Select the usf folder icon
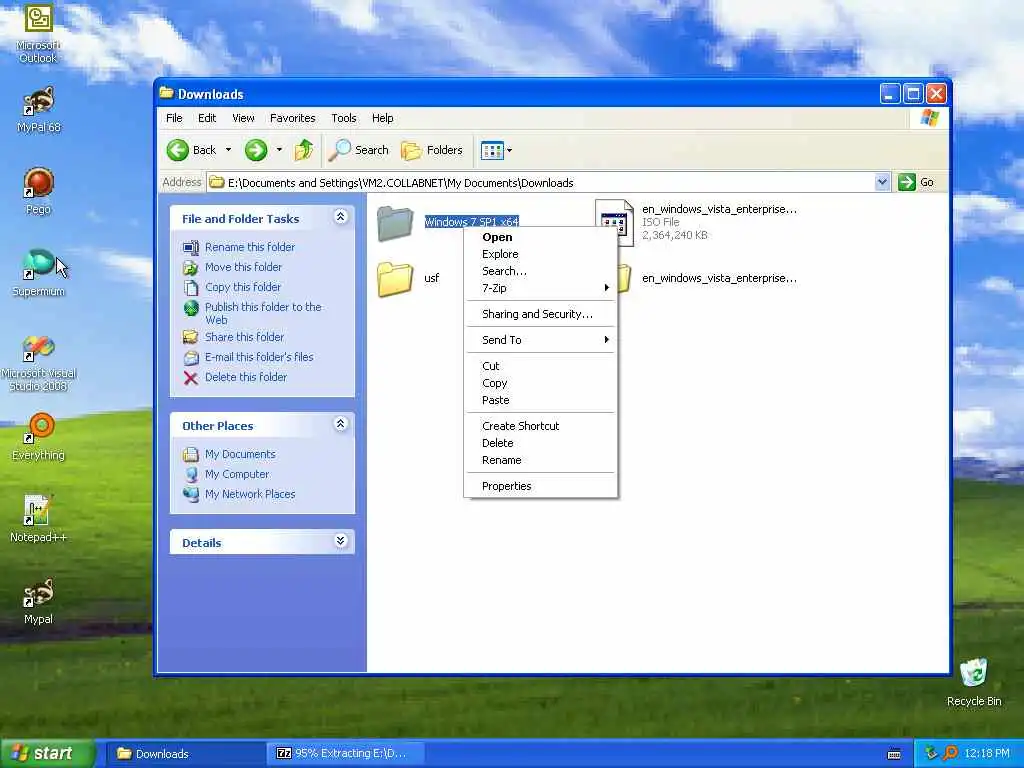The width and height of the screenshot is (1024, 768). pyautogui.click(x=395, y=279)
